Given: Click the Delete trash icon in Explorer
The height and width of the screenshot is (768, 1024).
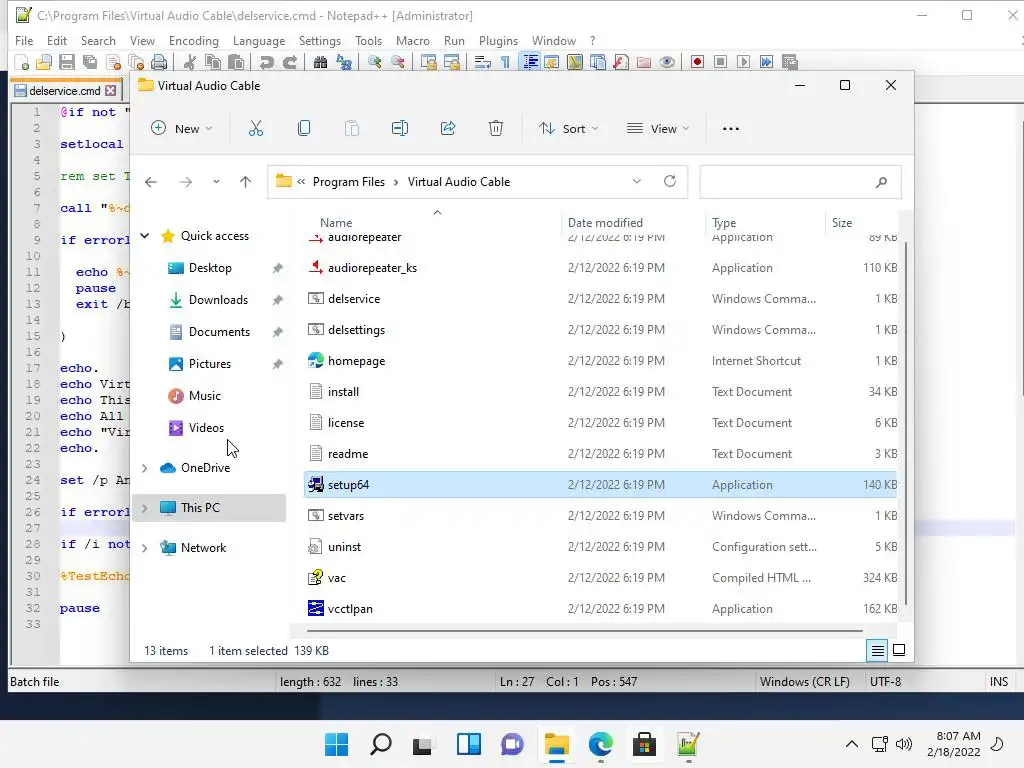Looking at the screenshot, I should [x=496, y=129].
